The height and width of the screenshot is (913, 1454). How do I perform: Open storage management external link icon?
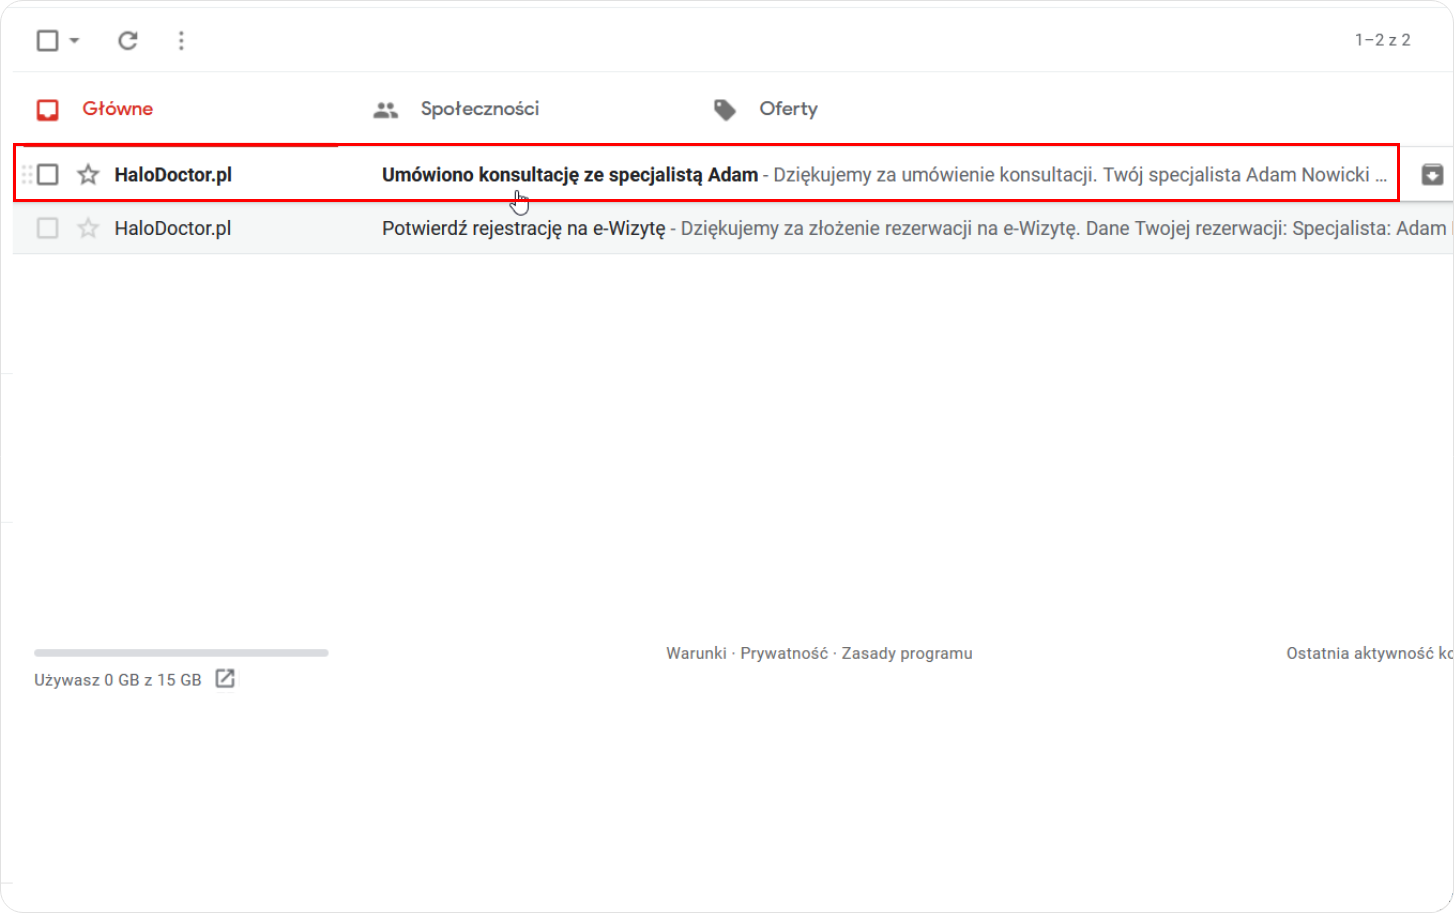225,679
